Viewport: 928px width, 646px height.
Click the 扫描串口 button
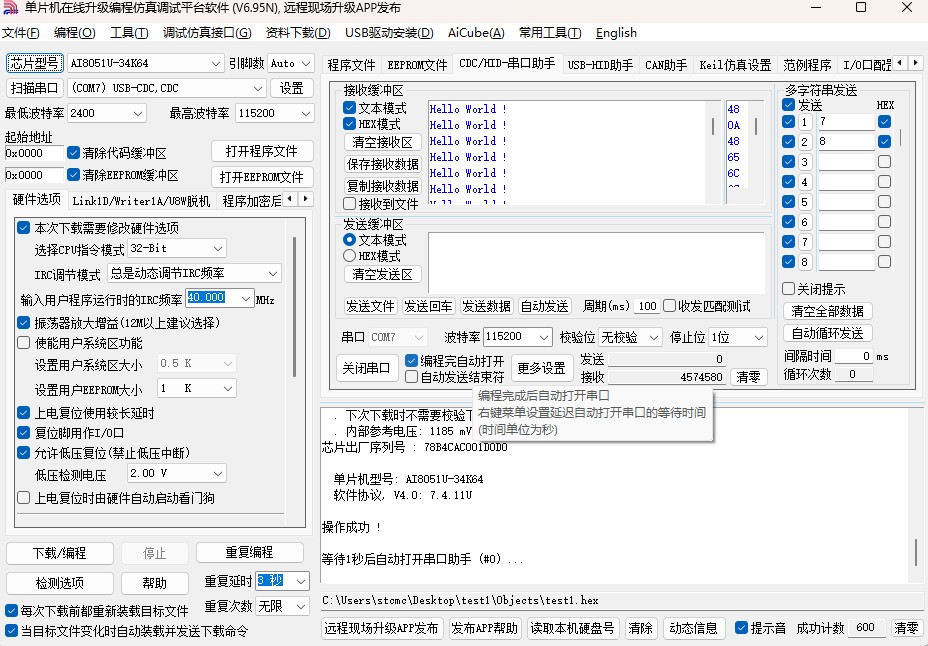34,88
